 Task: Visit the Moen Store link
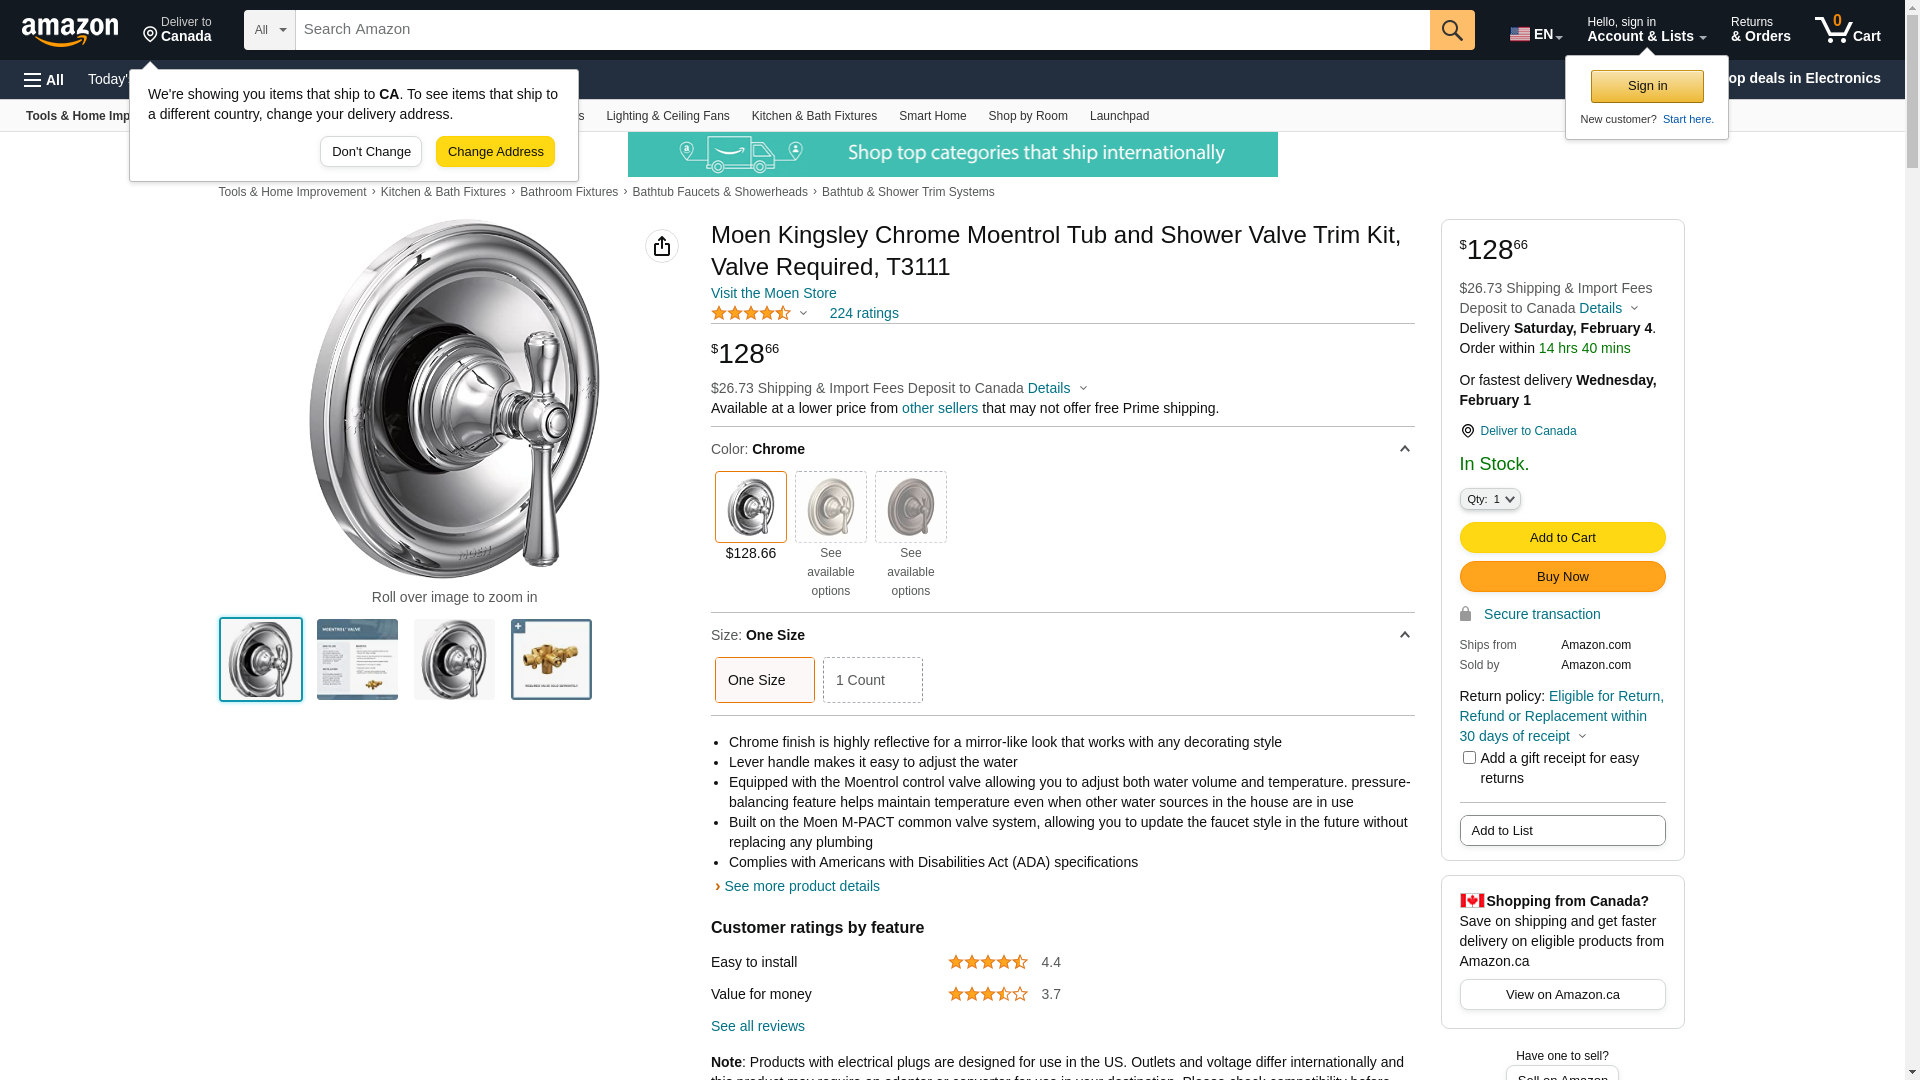tap(773, 293)
